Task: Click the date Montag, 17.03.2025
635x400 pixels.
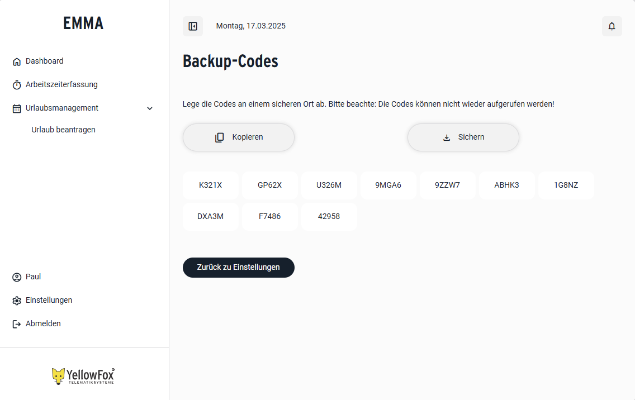Action: coord(251,26)
